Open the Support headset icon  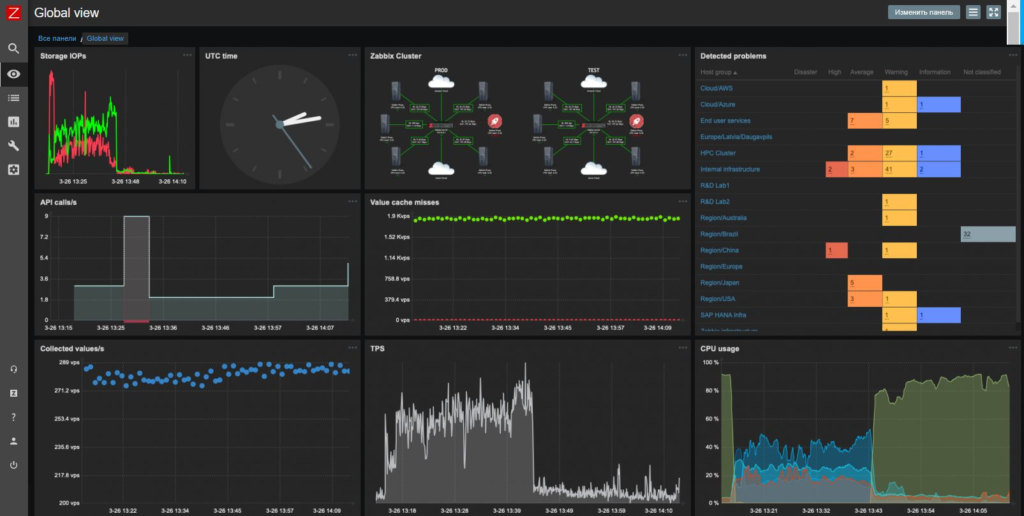coord(13,369)
